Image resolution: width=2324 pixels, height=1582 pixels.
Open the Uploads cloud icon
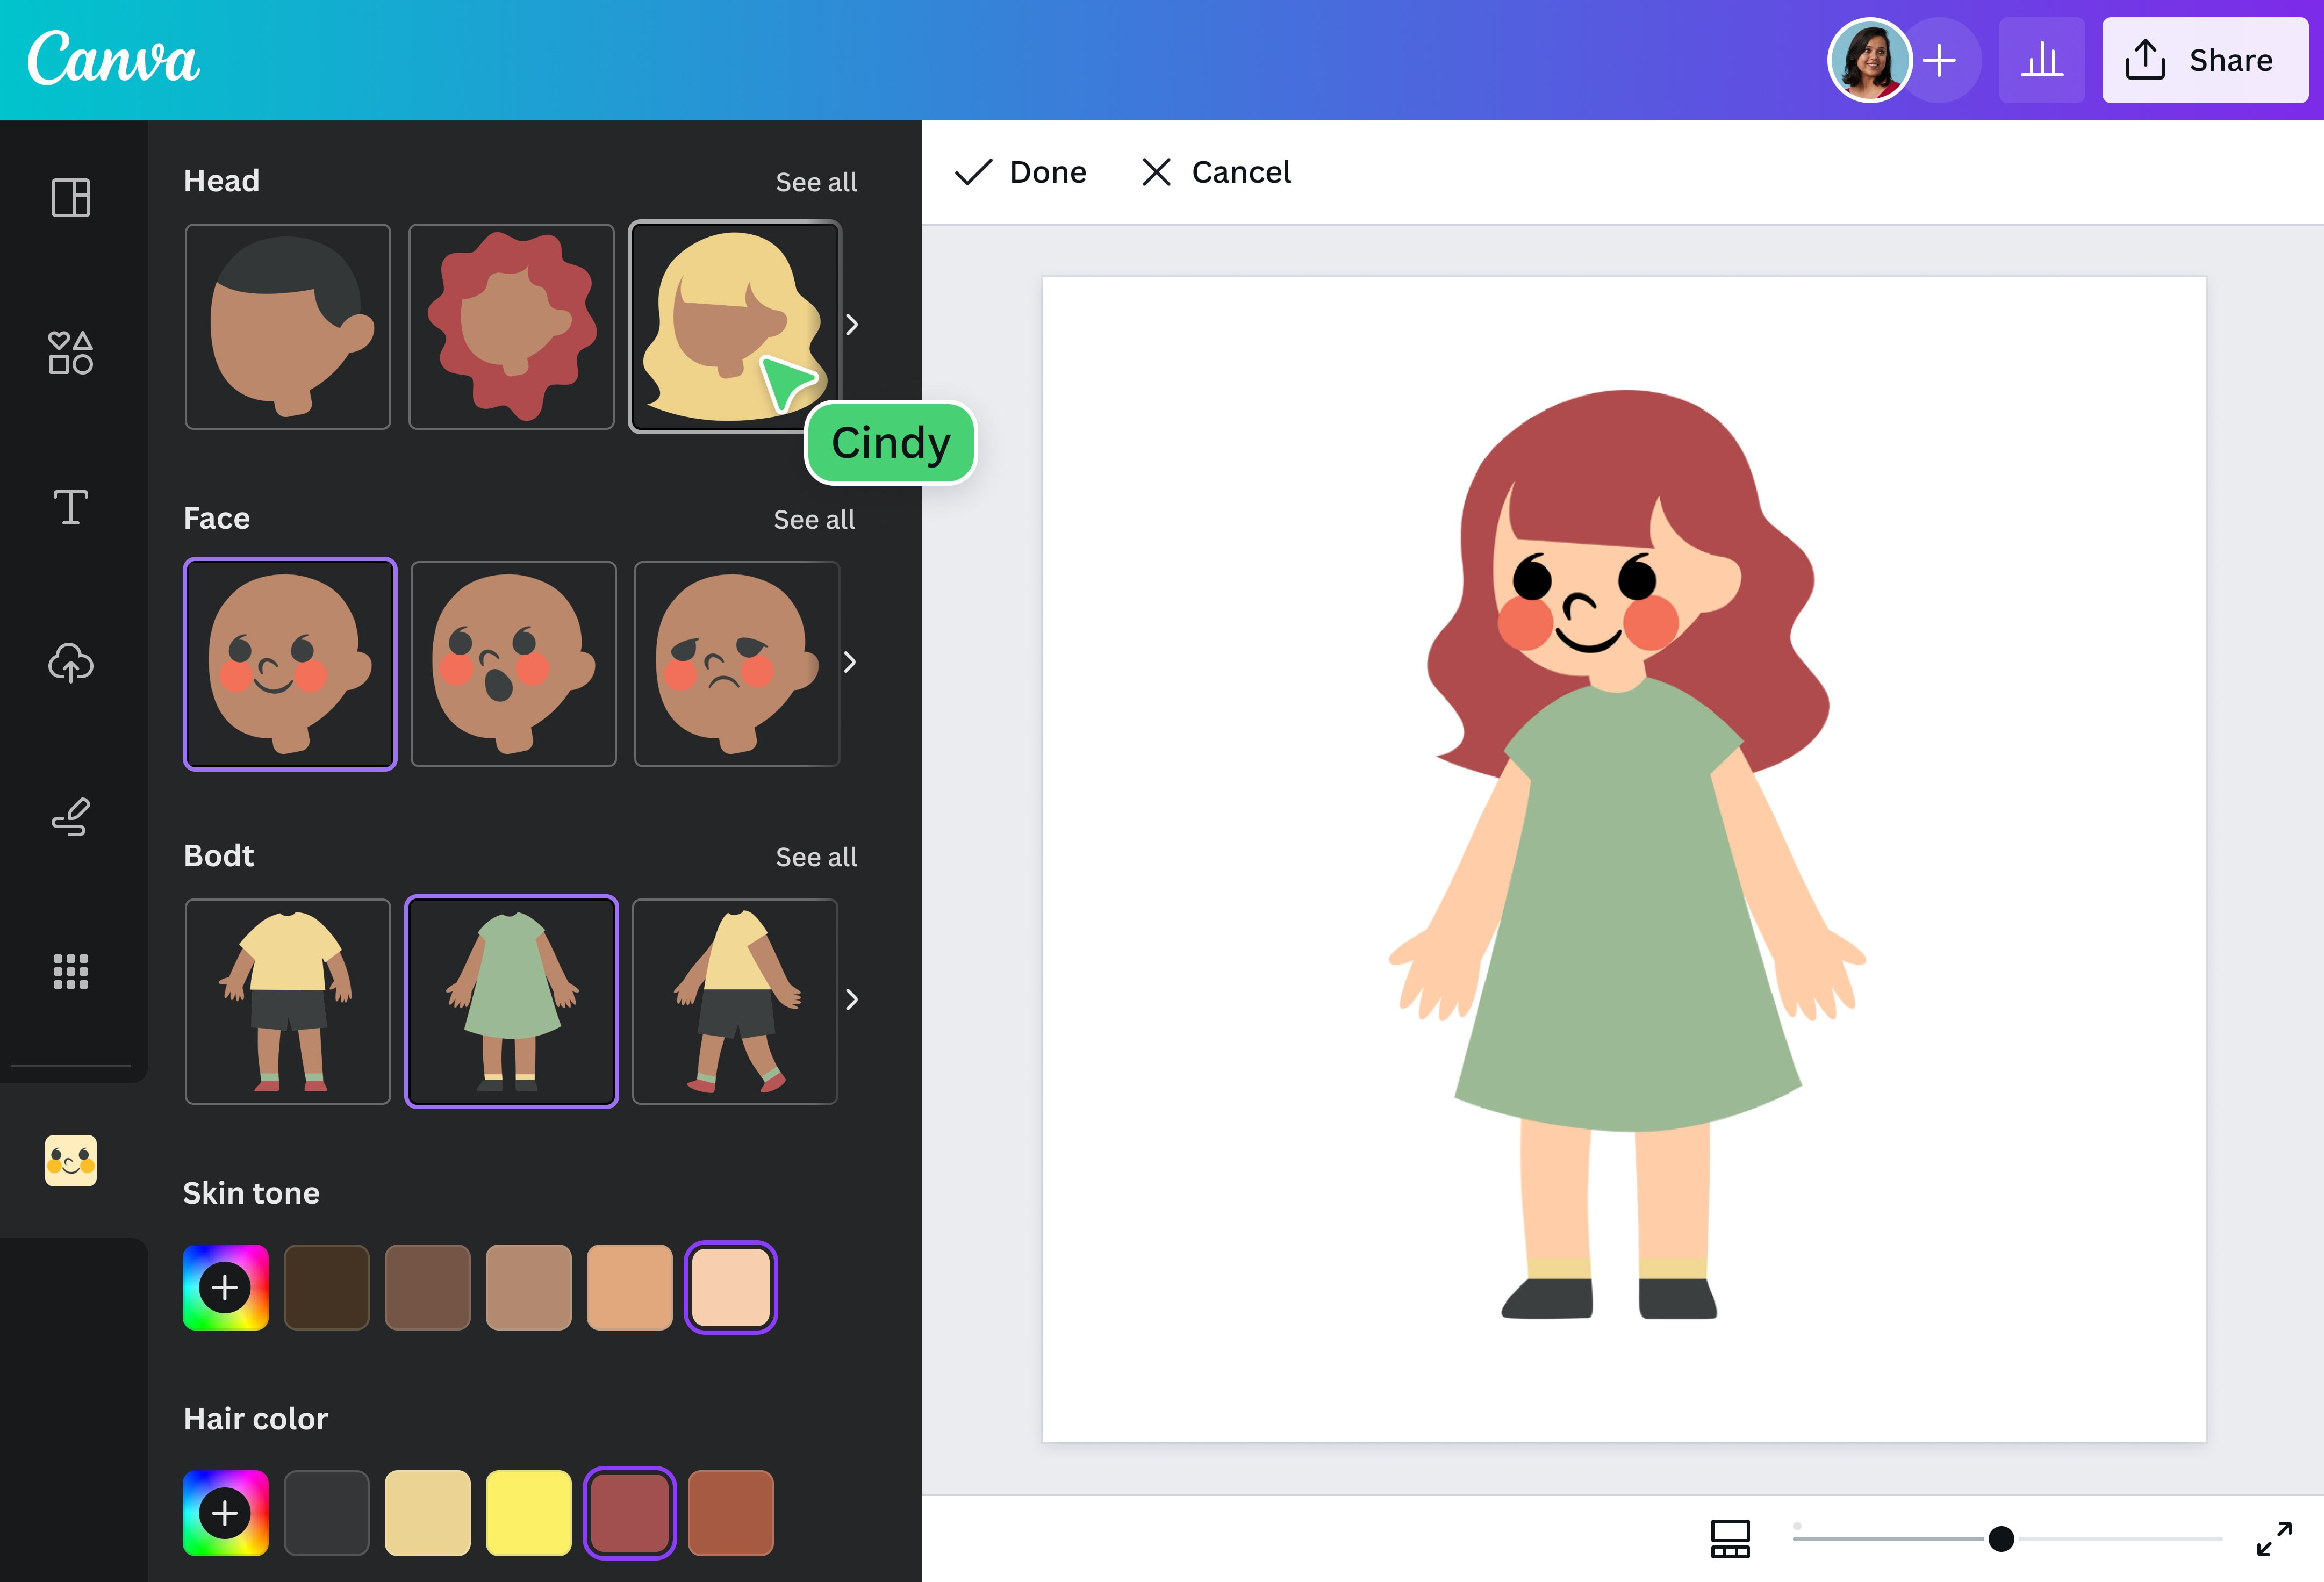pyautogui.click(x=71, y=663)
